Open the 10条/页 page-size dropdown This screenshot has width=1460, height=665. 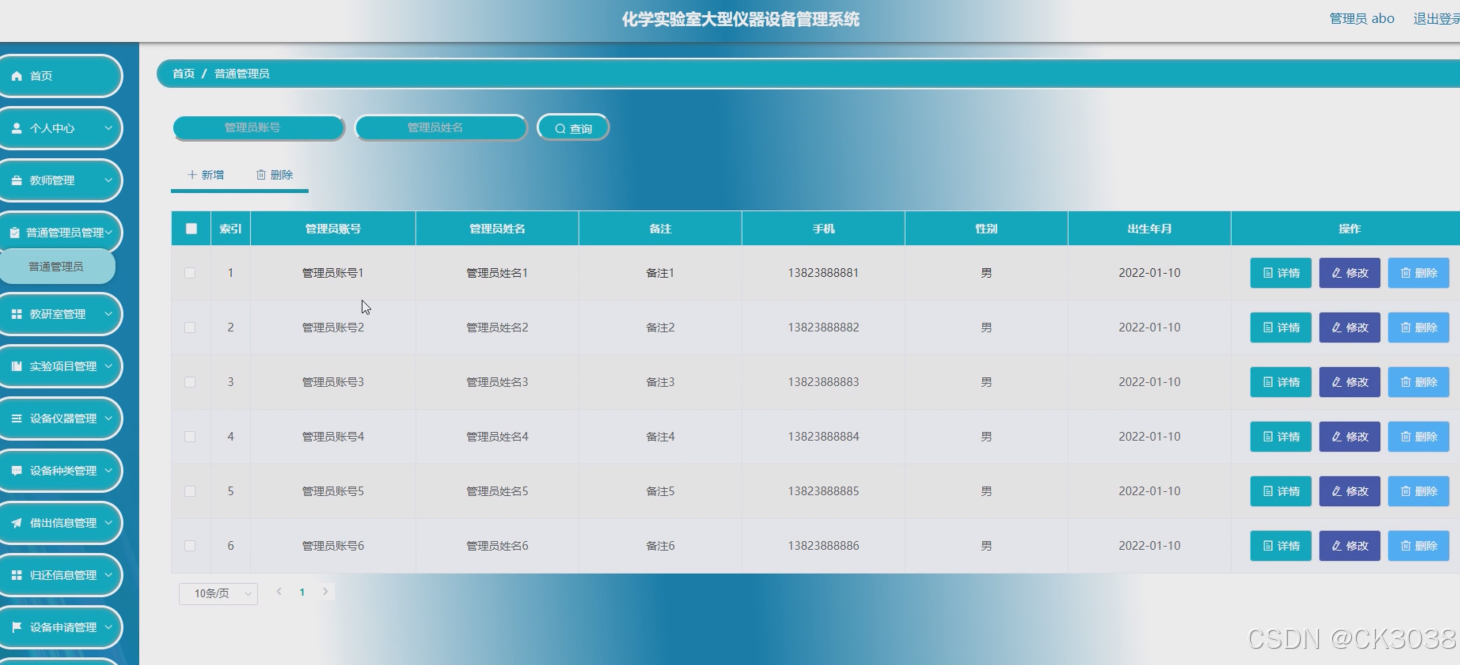[x=216, y=592]
